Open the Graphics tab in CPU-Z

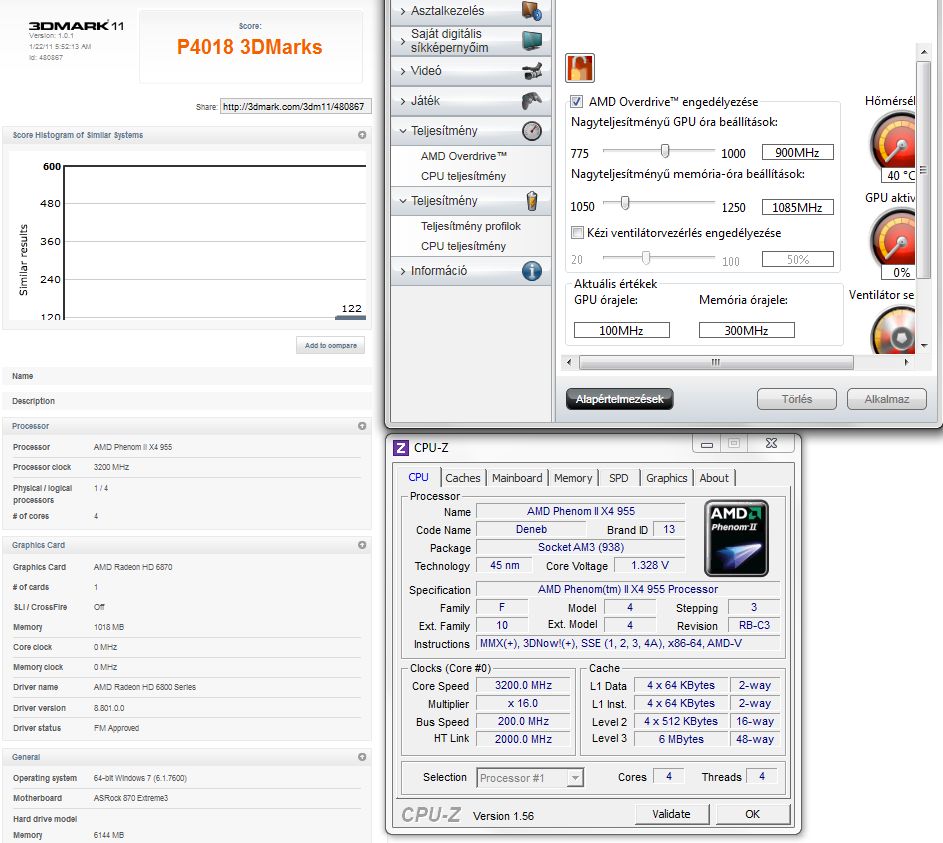(x=666, y=478)
